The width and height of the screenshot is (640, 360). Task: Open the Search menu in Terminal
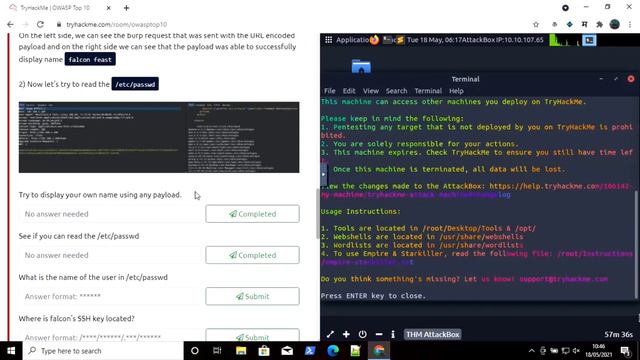point(396,91)
